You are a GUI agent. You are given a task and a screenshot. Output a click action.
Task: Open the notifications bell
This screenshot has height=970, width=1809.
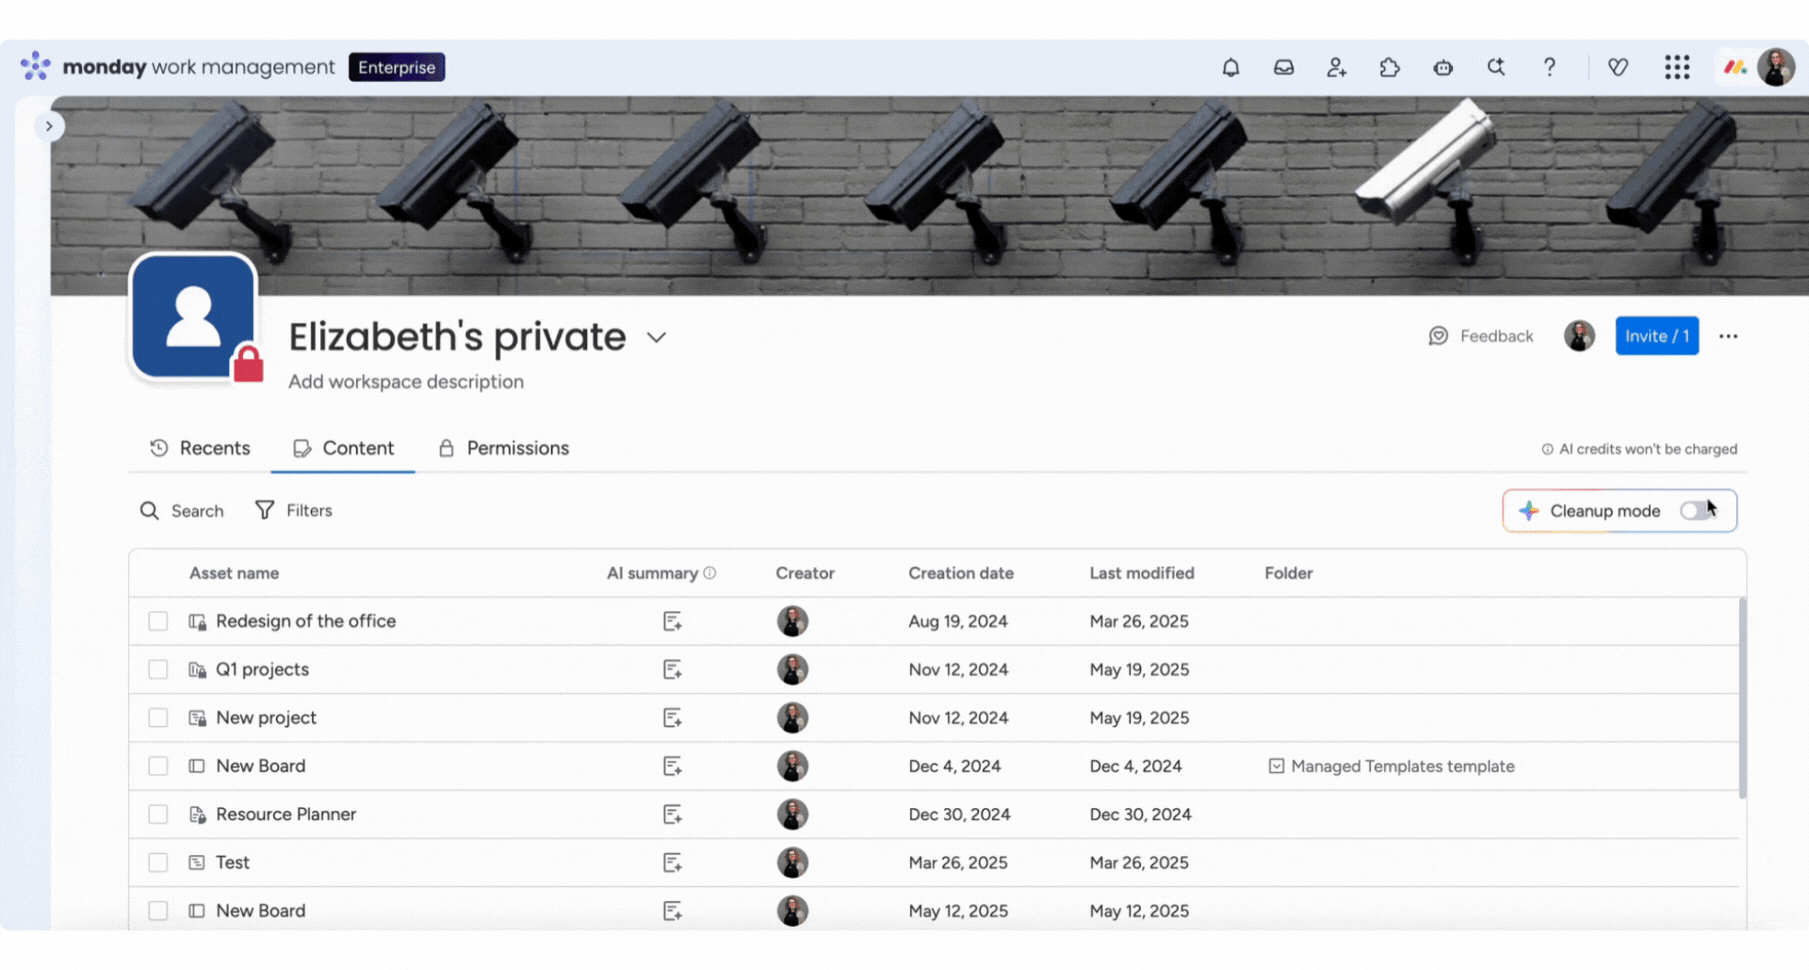tap(1230, 67)
